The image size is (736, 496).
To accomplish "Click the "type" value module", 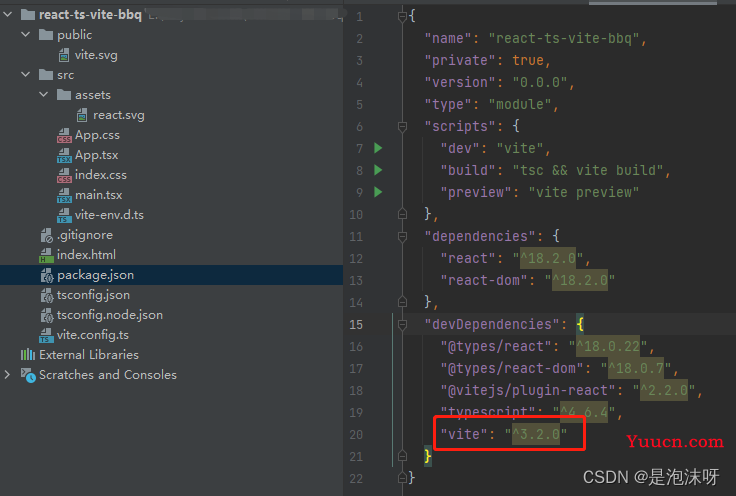I will 520,104.
